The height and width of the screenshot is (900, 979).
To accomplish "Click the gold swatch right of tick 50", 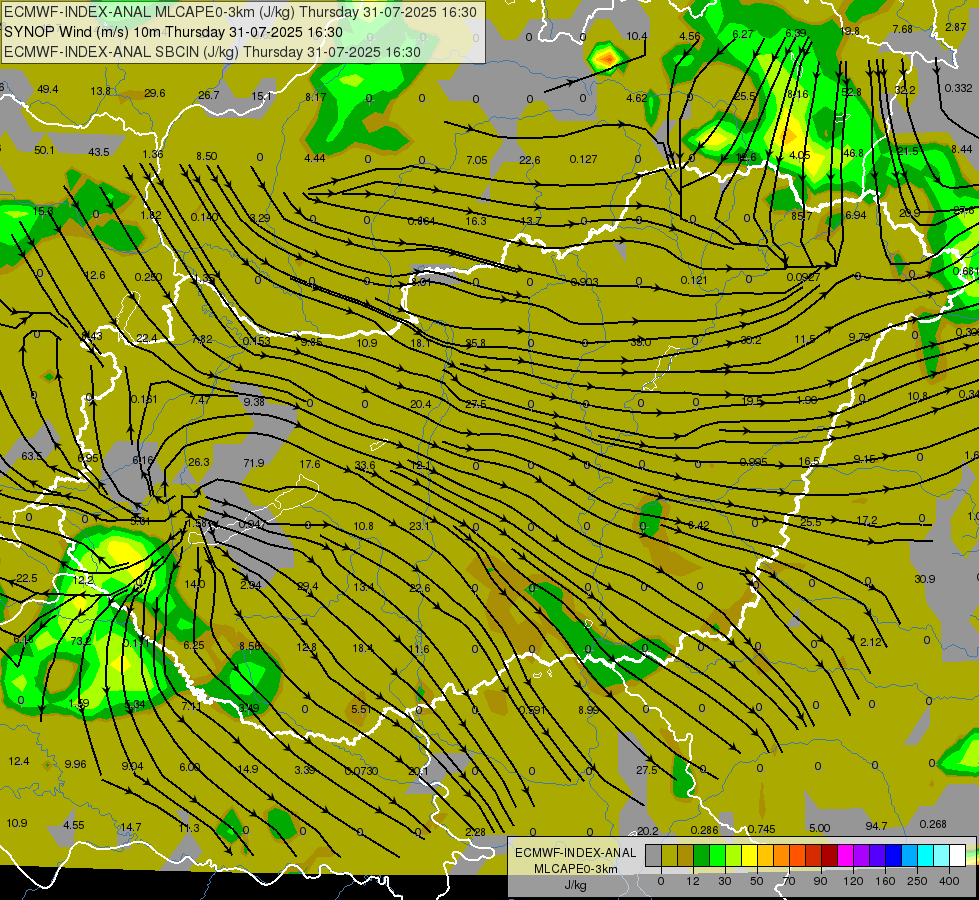I will (765, 855).
